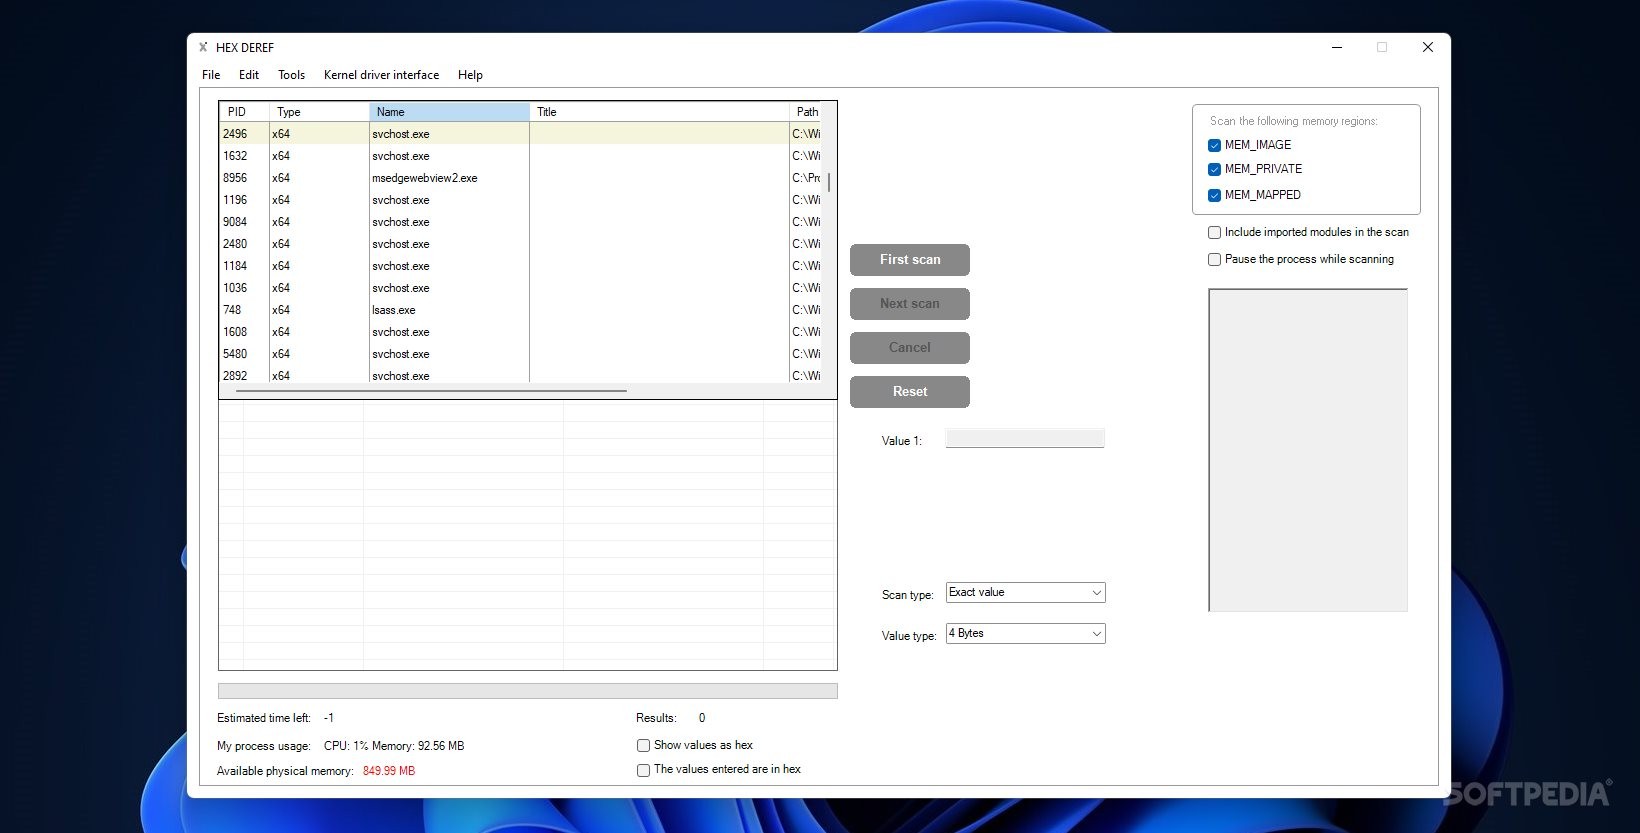This screenshot has width=1640, height=833.
Task: Click the Reset button
Action: (910, 392)
